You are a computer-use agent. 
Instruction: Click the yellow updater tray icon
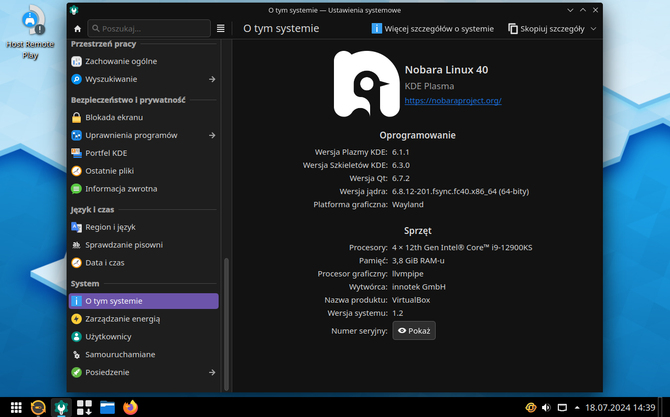pyautogui.click(x=531, y=408)
